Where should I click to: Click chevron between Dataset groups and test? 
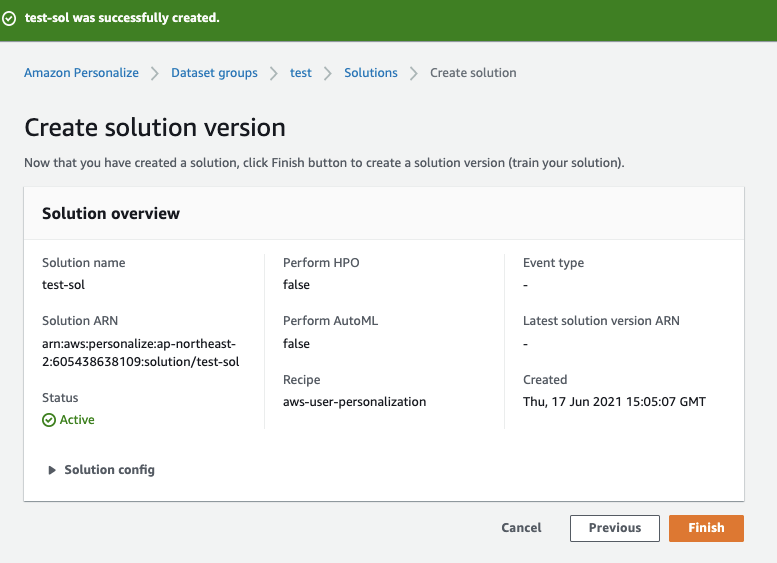pos(274,73)
